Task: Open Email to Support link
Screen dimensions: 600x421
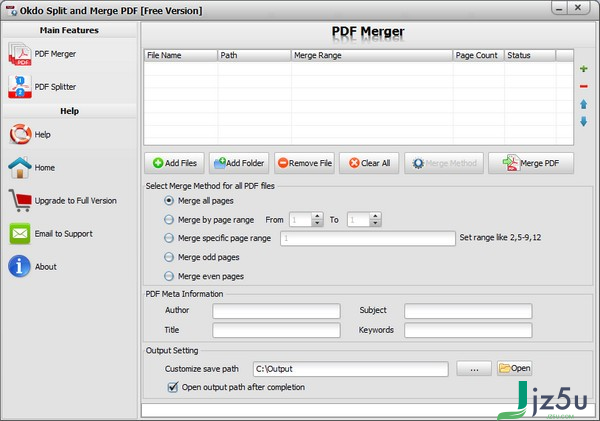Action: [64, 234]
